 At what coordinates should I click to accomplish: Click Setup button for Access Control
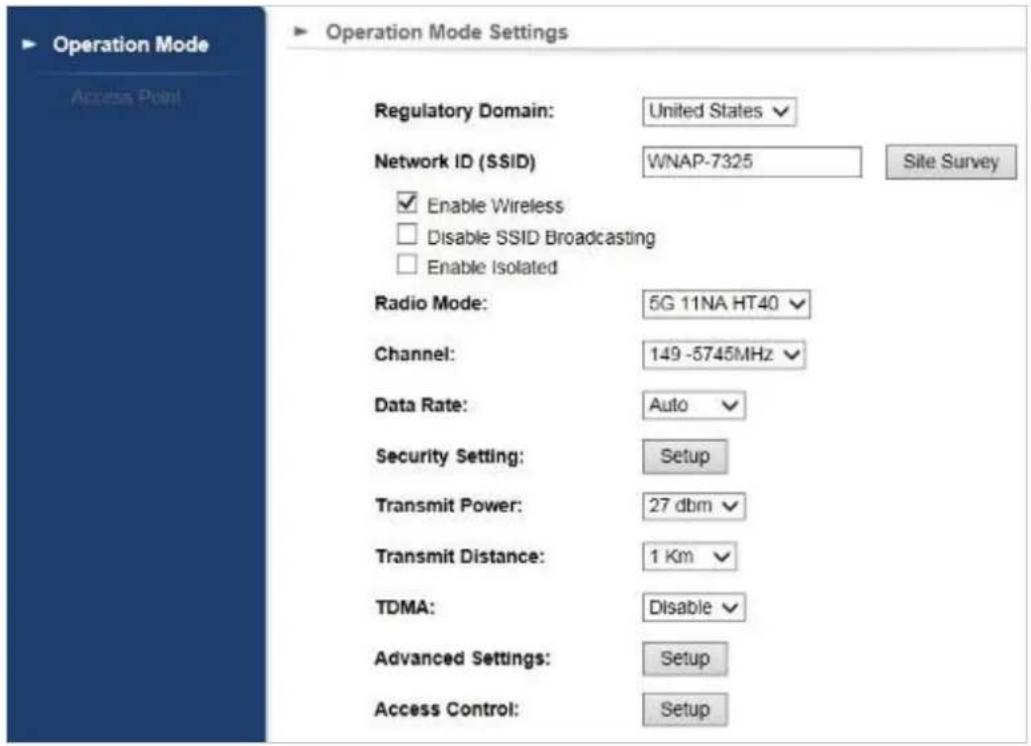pos(684,709)
